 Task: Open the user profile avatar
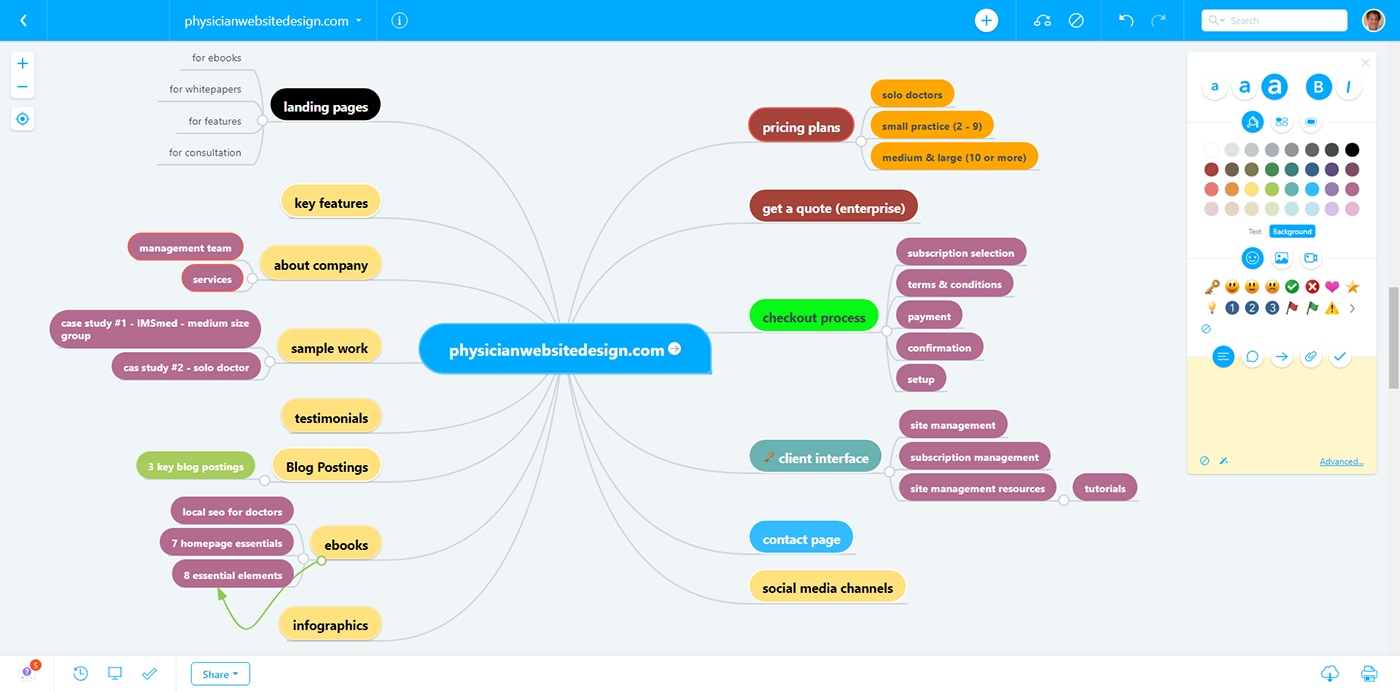[x=1374, y=20]
